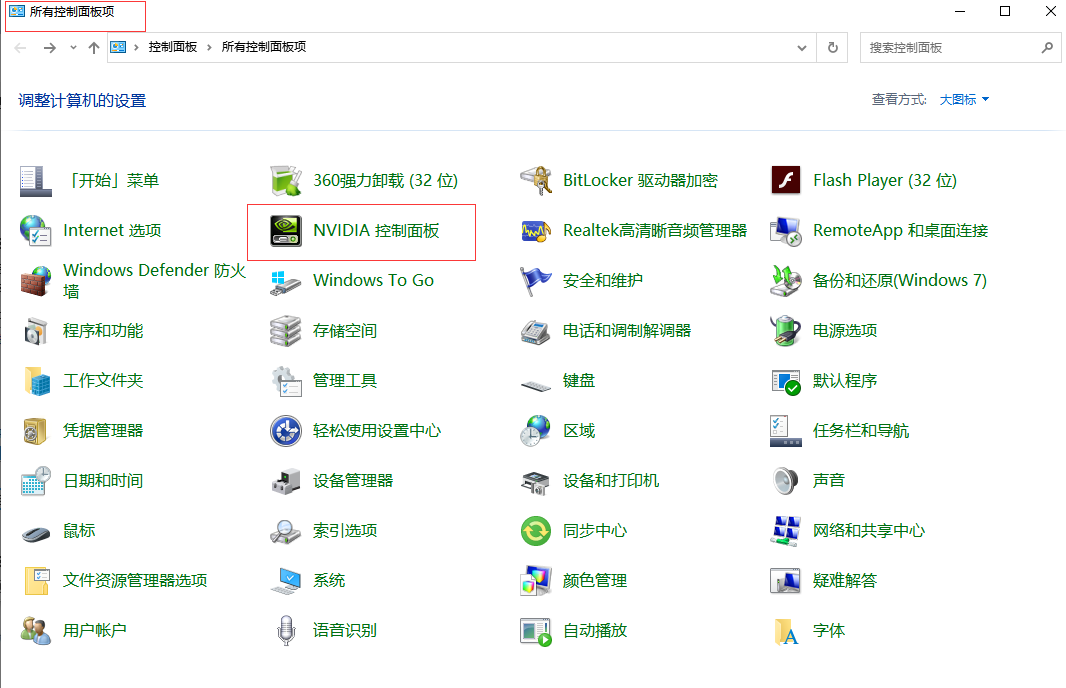Expand the address bar history dropdown arrow
This screenshot has width=1066, height=688.
click(802, 47)
